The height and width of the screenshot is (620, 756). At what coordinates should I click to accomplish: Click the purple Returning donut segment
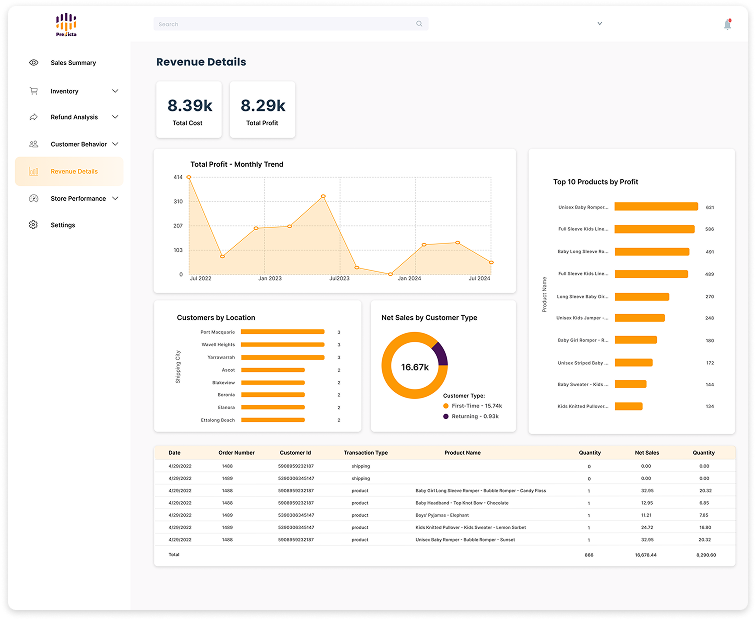(440, 353)
